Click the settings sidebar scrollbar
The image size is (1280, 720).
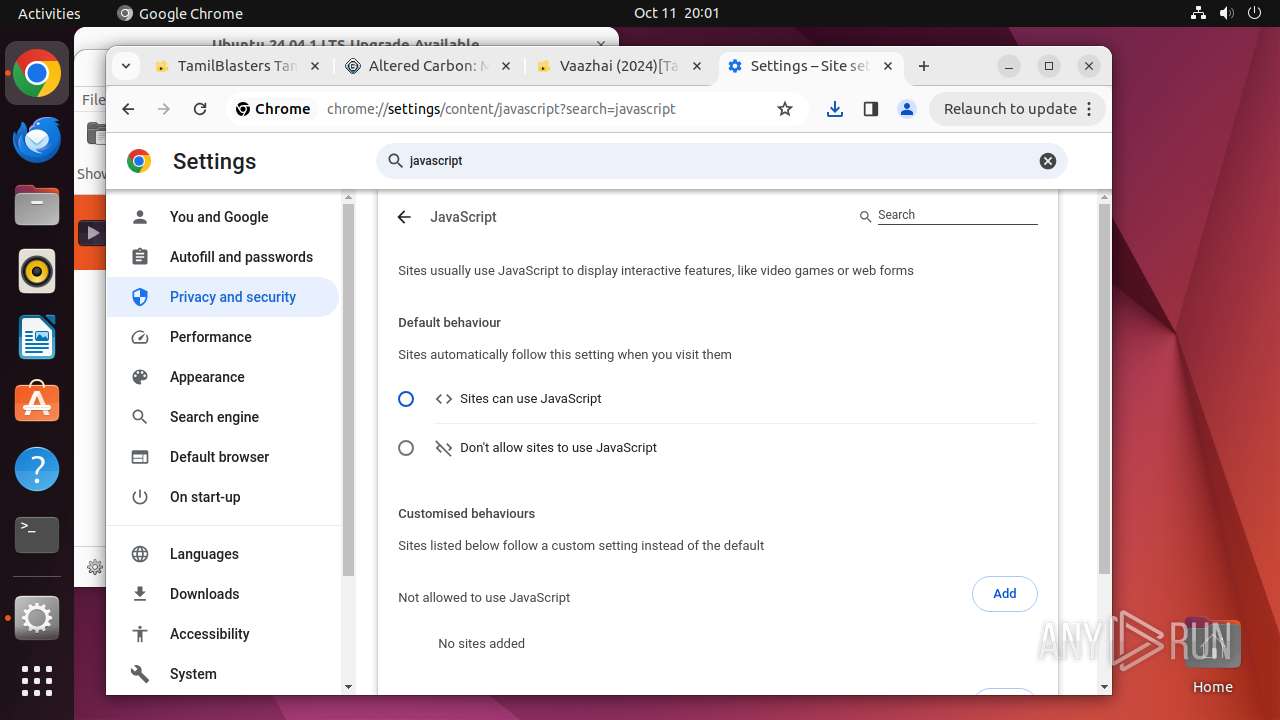[348, 390]
